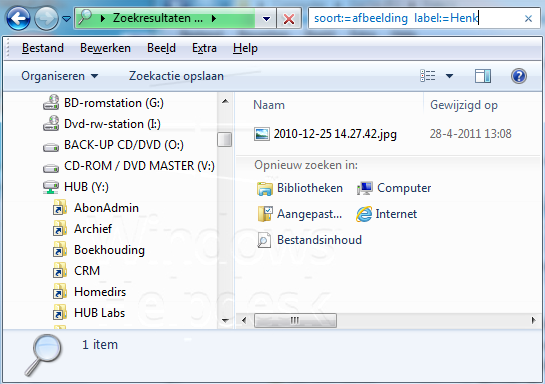
Task: Sort by the Naam column header
Action: (x=269, y=105)
